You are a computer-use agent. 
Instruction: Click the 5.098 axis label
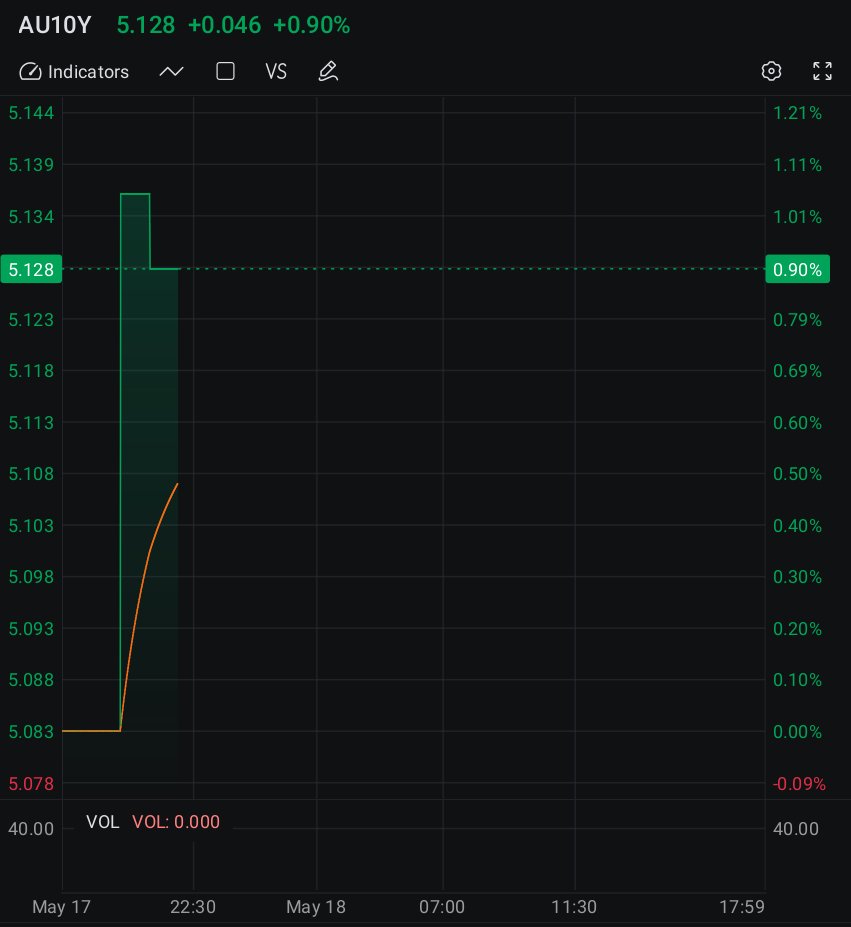pyautogui.click(x=31, y=576)
